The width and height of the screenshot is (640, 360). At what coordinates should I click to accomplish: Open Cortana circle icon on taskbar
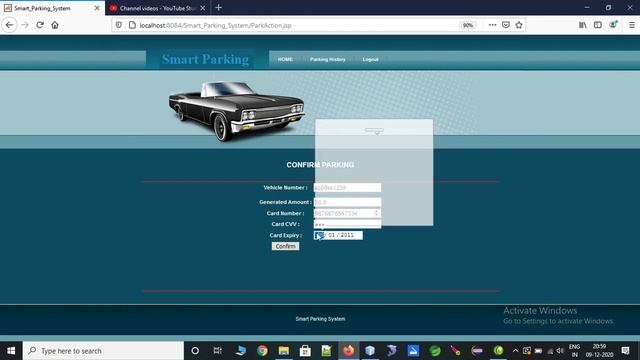[195, 351]
